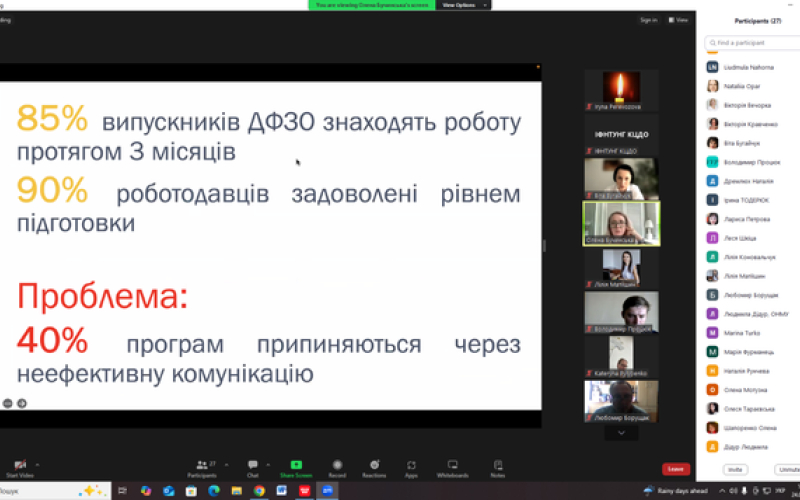Expand the Chat options arrow
Image resolution: width=800 pixels, height=500 pixels.
point(268,465)
